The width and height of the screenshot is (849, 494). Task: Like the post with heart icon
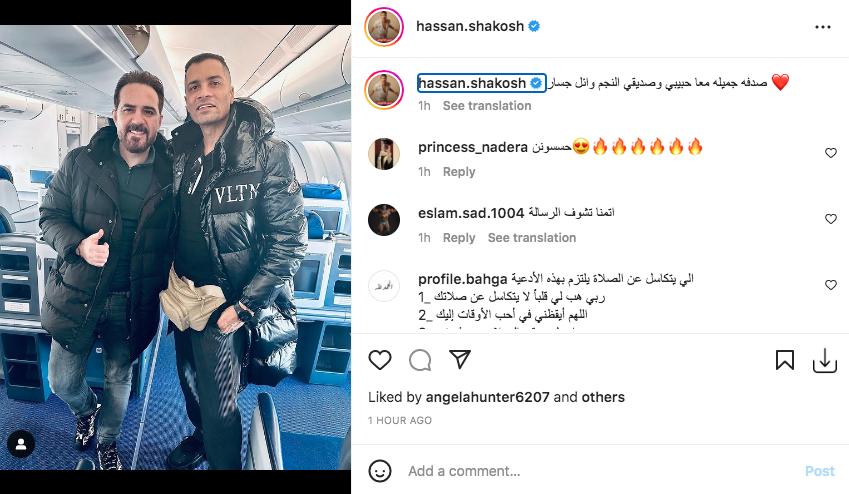[x=380, y=360]
